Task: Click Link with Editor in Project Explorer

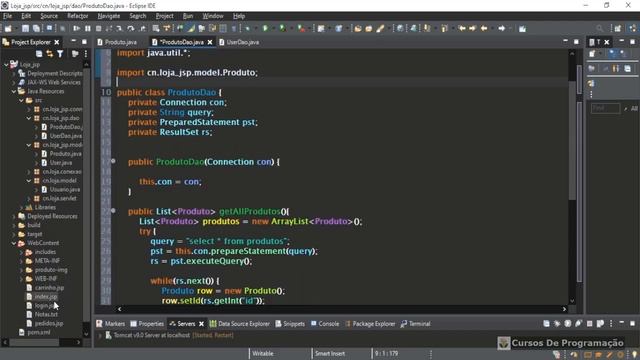Action: (49, 53)
